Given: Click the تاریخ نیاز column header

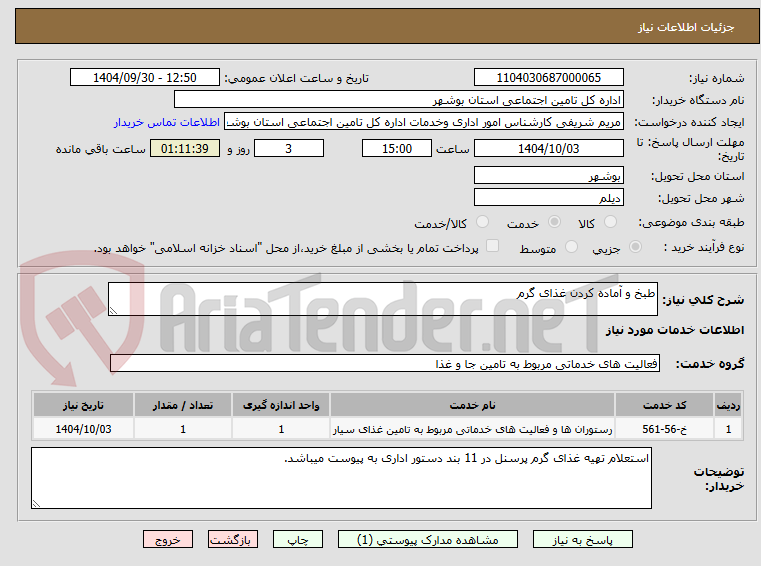Looking at the screenshot, I should (83, 405).
